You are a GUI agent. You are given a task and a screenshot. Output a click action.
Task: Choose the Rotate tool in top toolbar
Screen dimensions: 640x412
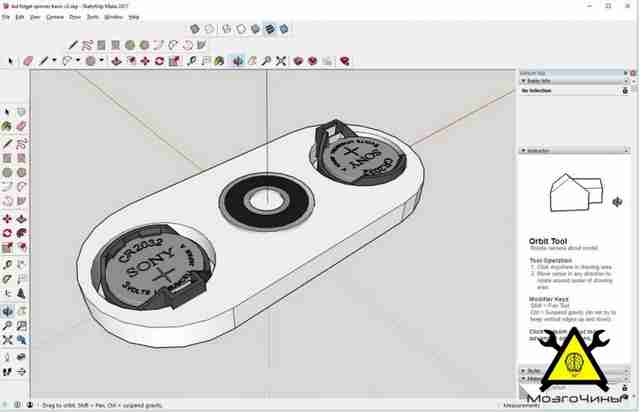[x=159, y=61]
